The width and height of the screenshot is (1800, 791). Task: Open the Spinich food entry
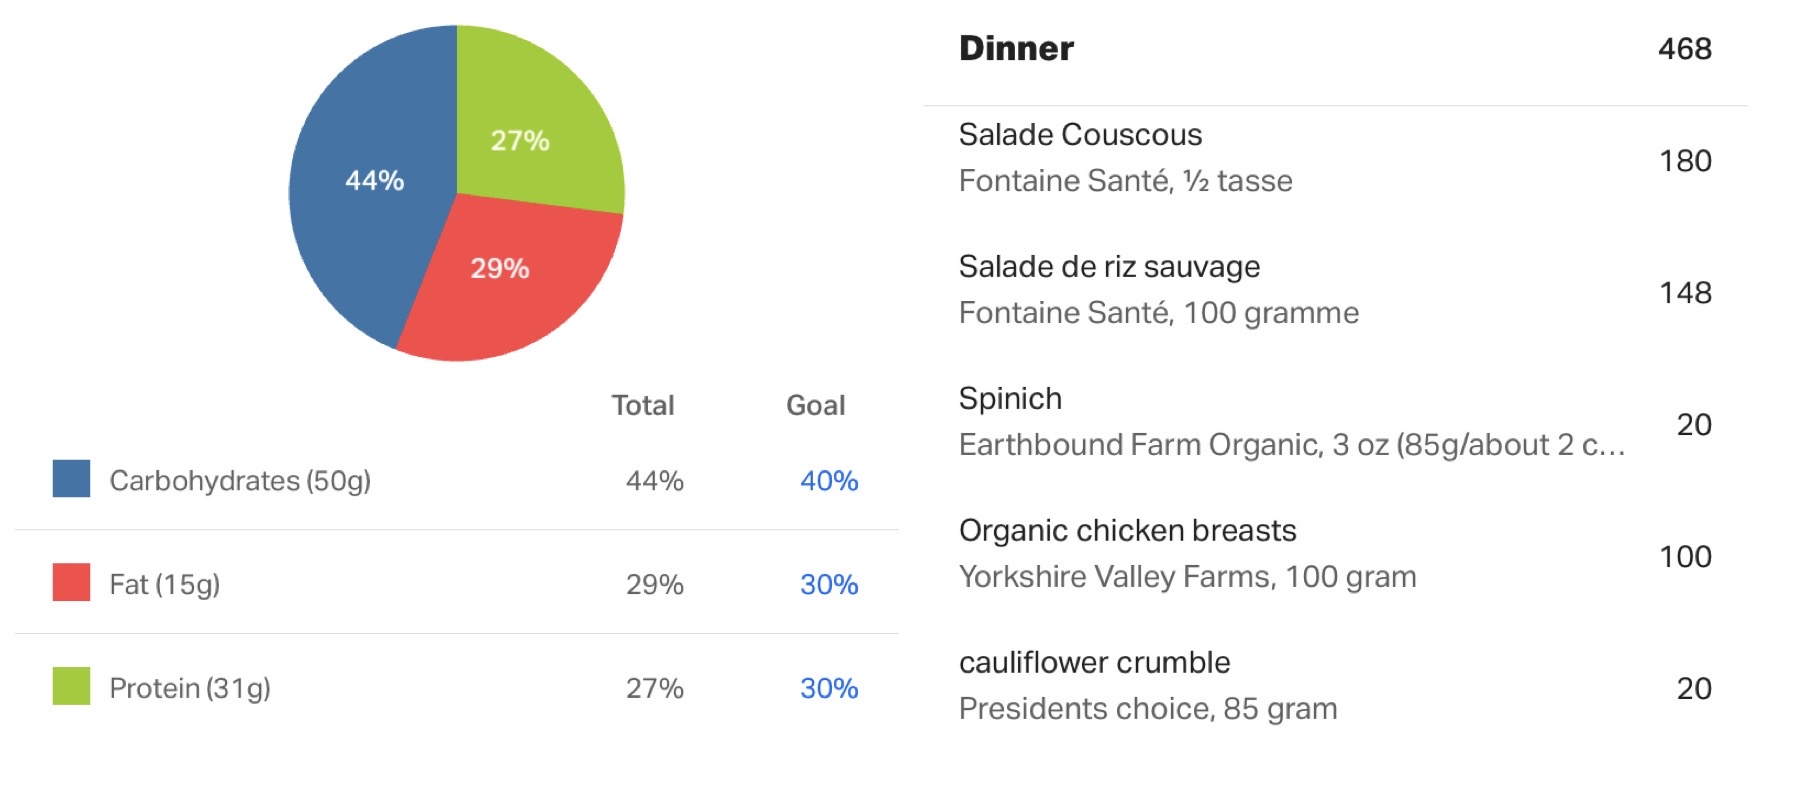coord(1335,422)
